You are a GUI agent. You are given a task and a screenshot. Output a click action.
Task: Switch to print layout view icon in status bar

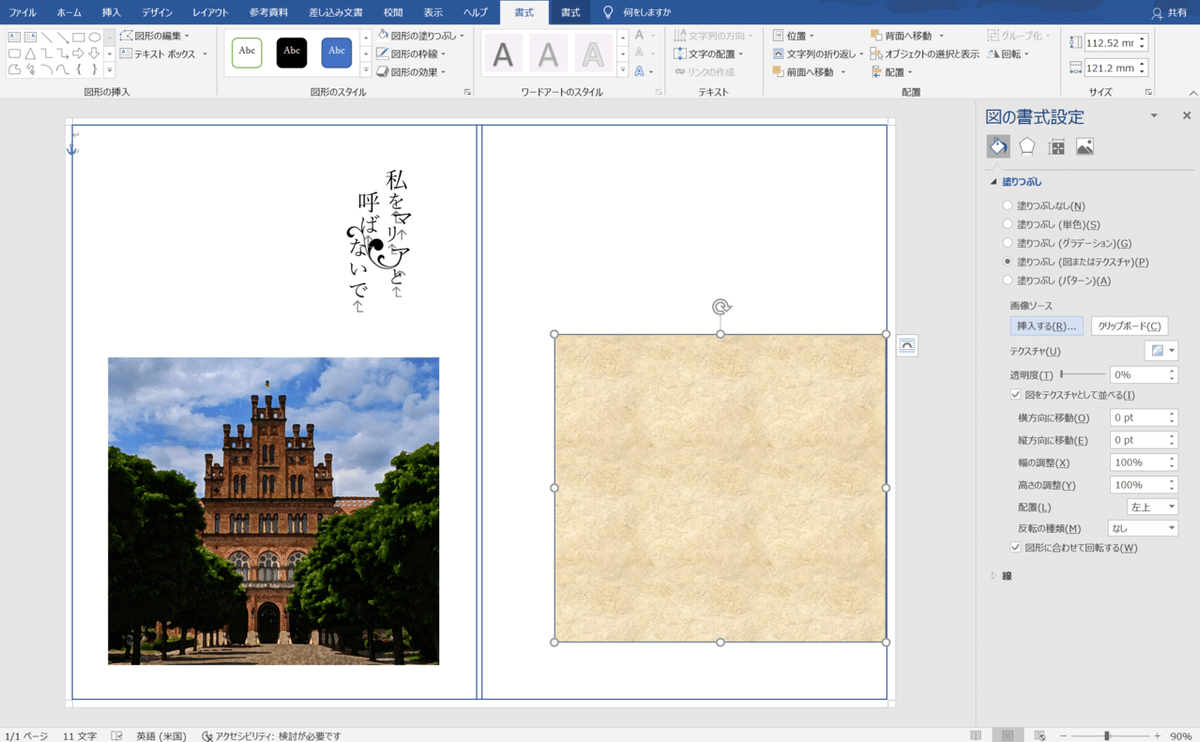pyautogui.click(x=1006, y=735)
